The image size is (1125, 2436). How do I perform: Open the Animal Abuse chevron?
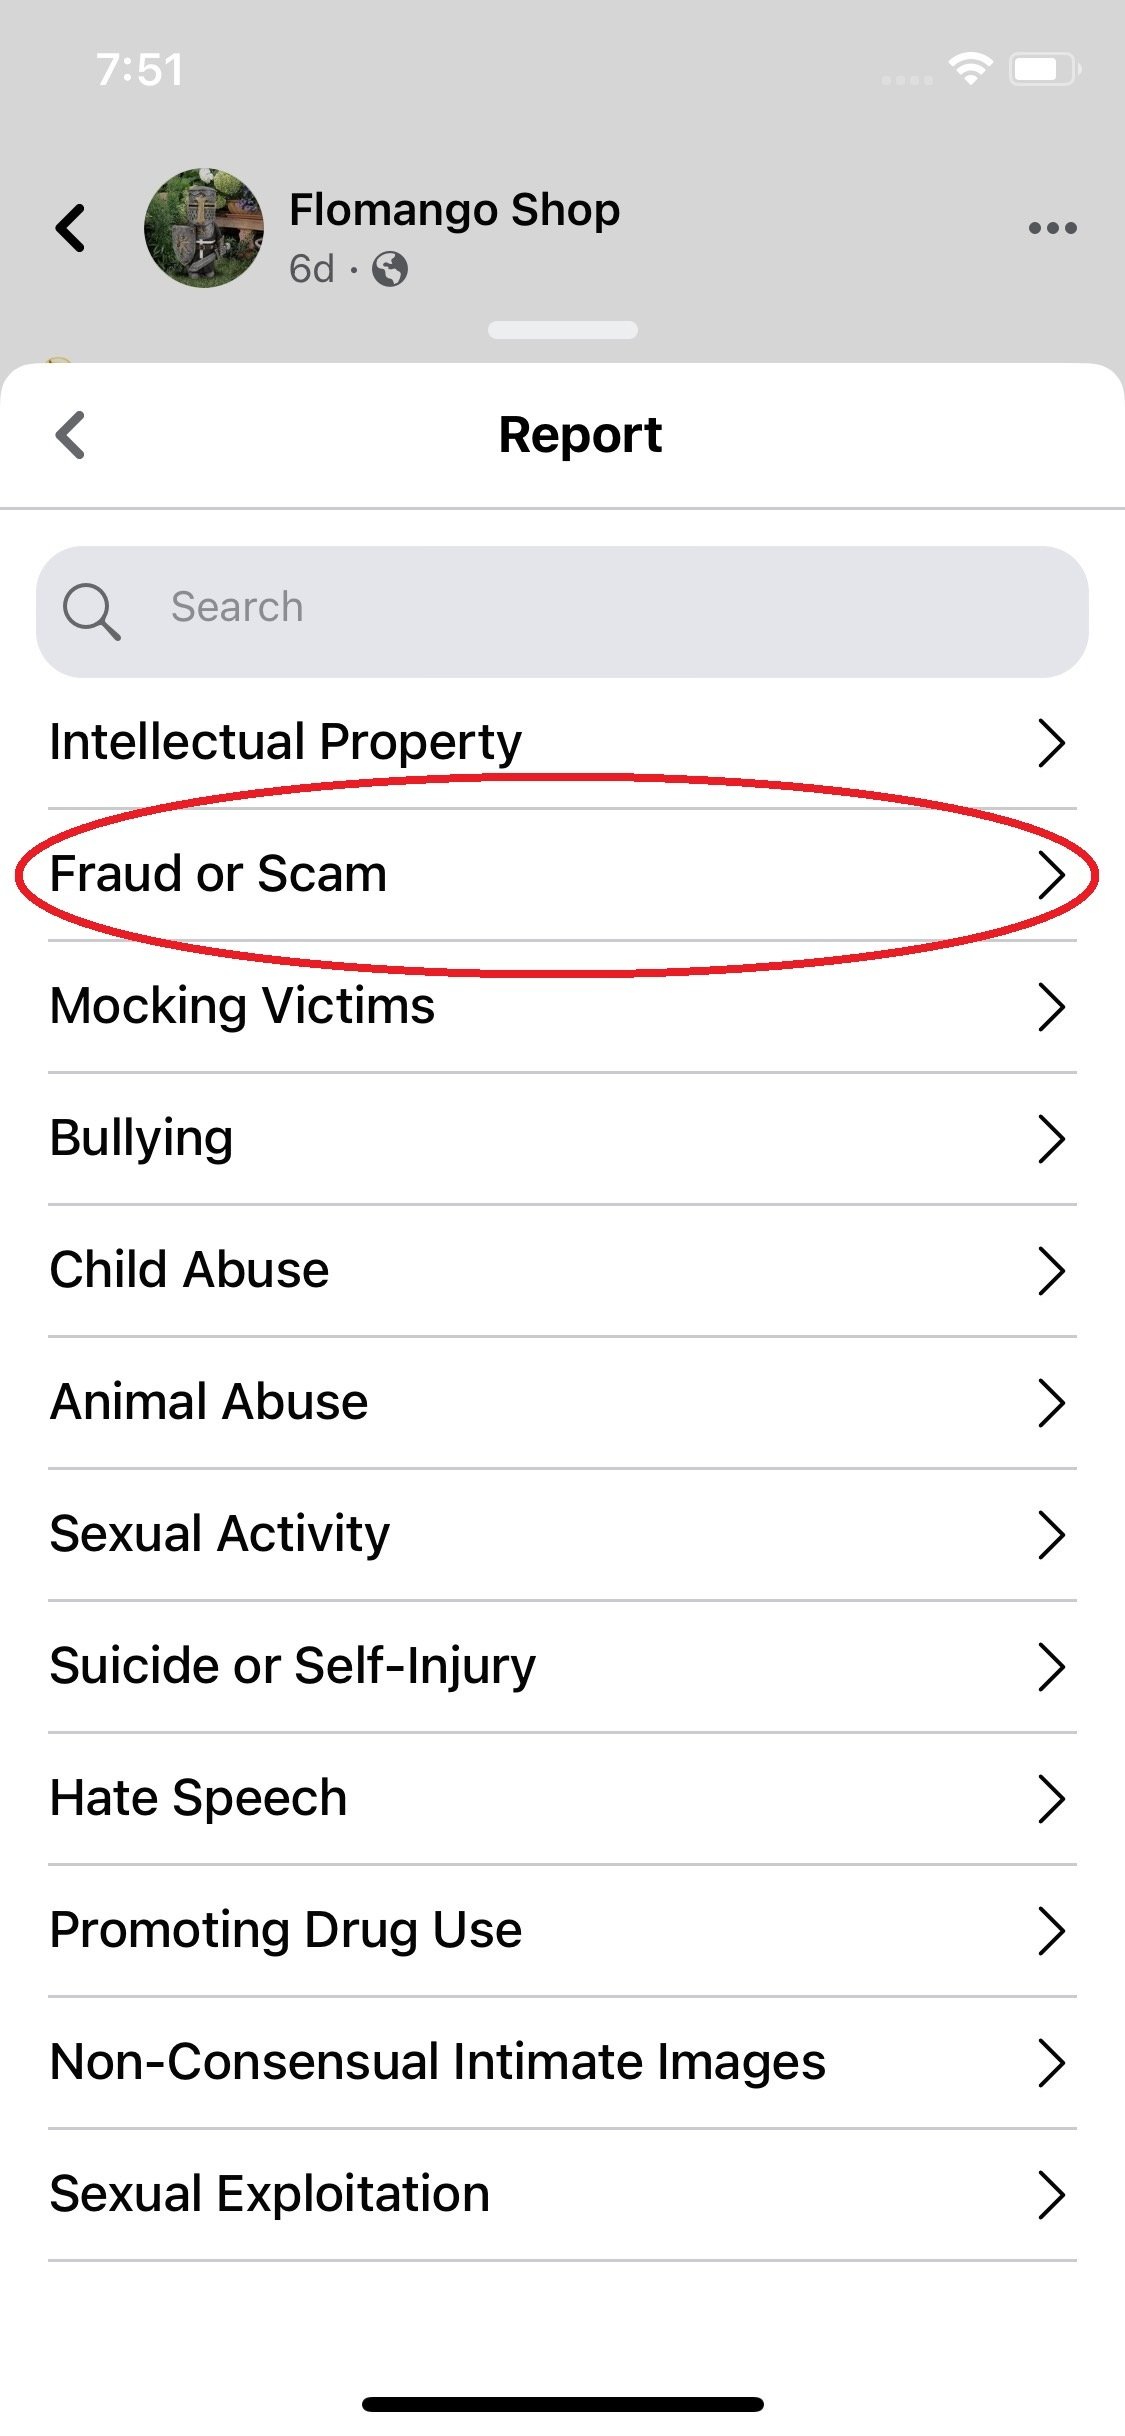(1053, 1402)
